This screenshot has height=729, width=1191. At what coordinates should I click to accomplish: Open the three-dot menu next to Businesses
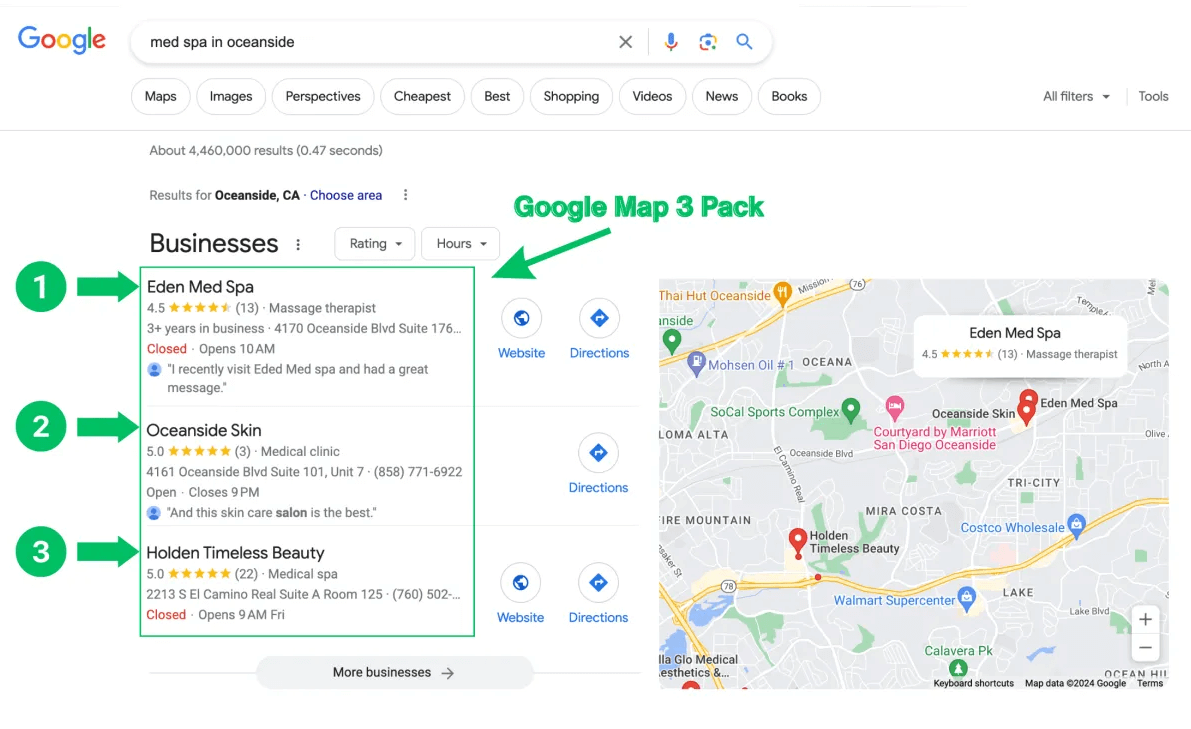(x=298, y=243)
